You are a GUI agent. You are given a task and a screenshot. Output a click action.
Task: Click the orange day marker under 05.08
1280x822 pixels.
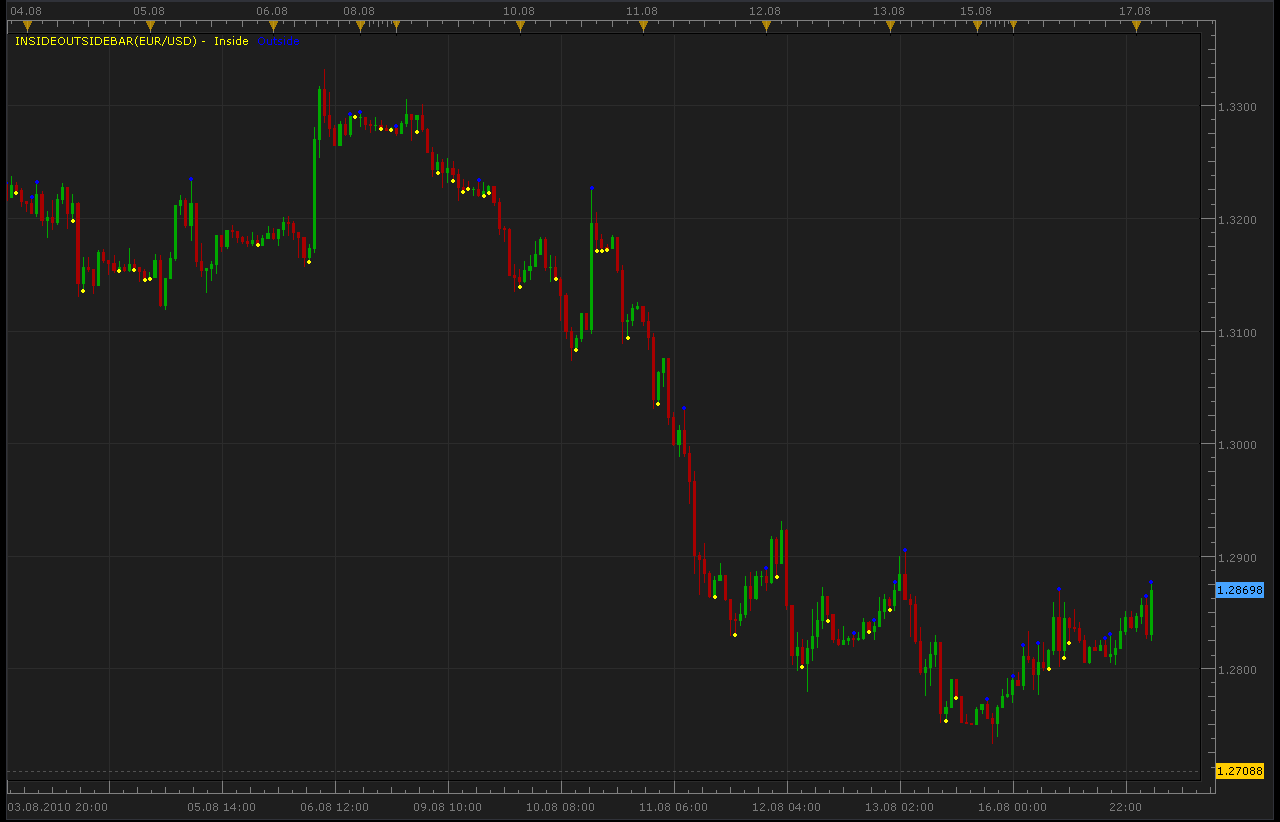(x=150, y=25)
